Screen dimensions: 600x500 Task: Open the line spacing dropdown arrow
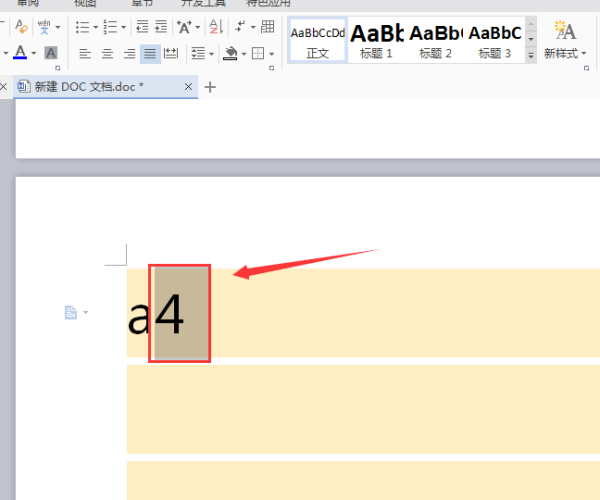(211, 54)
